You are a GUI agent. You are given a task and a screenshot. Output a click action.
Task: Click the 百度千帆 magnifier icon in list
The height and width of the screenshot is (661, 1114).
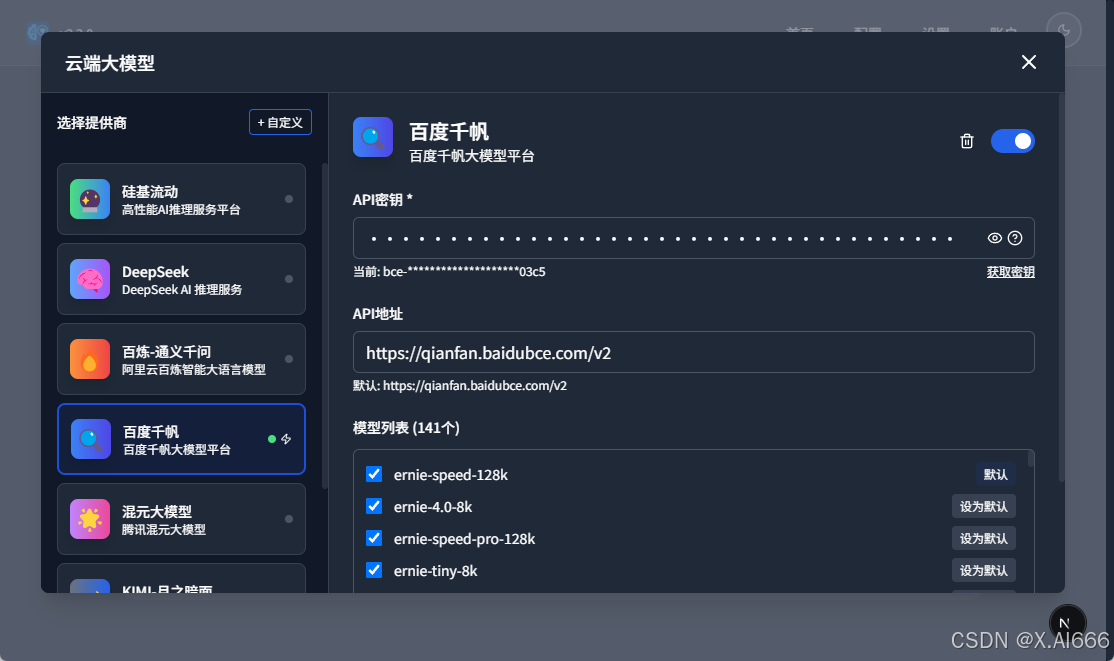click(91, 439)
